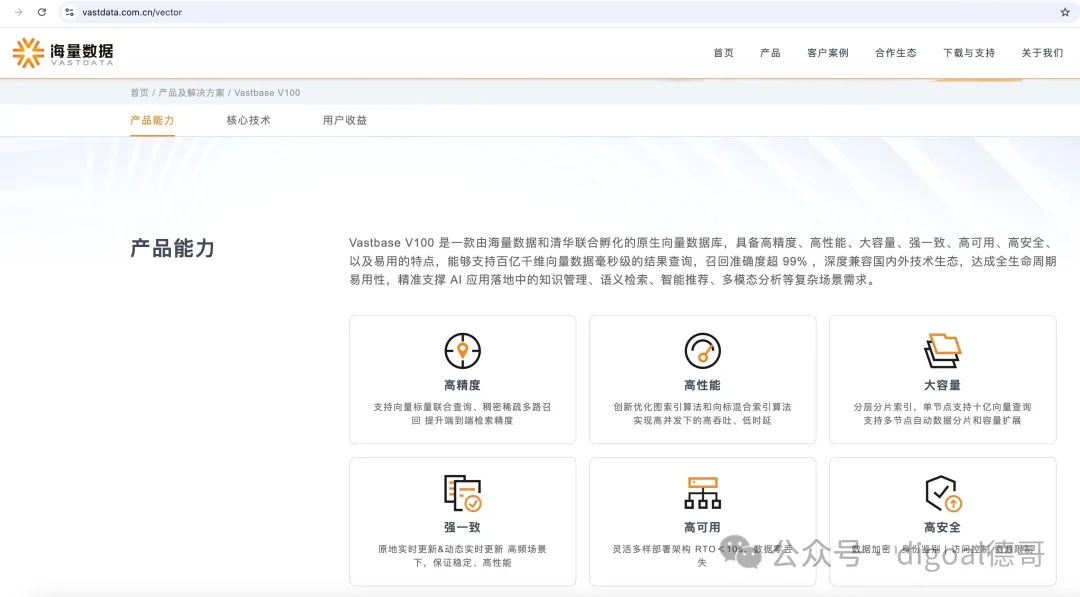Image resolution: width=1080 pixels, height=597 pixels.
Task: Open the 客户案例 navigation item
Action: tap(828, 53)
